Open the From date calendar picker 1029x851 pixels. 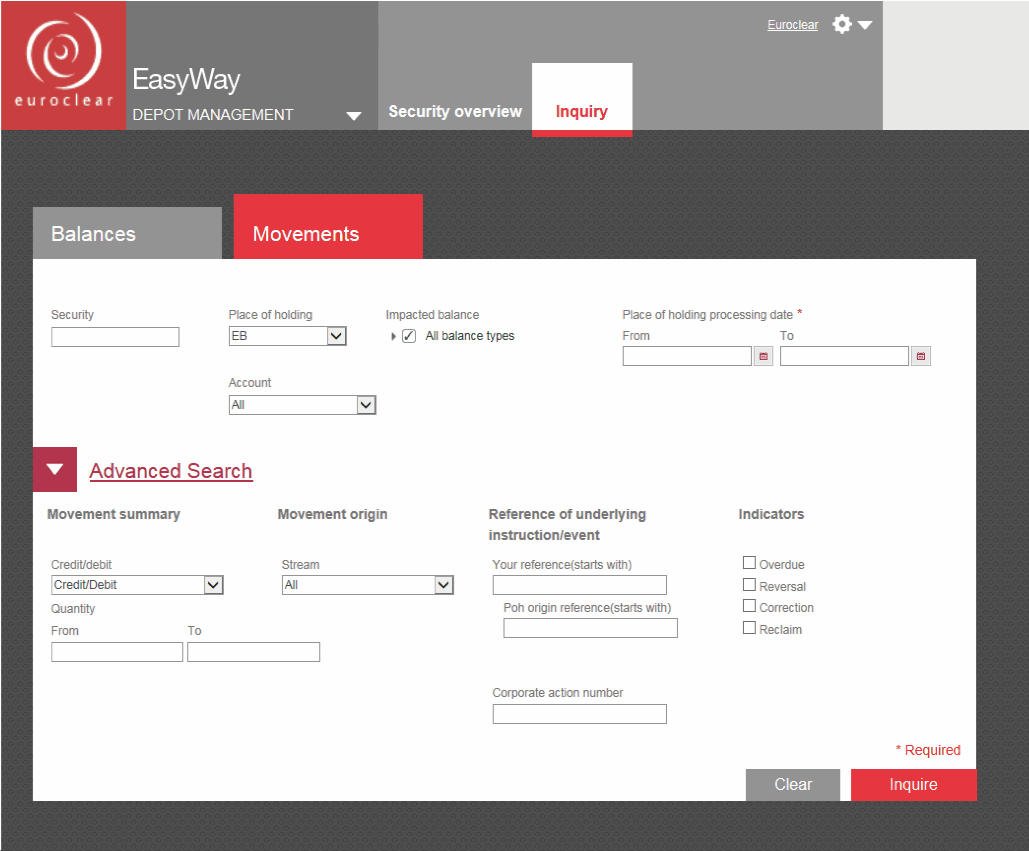(x=763, y=356)
